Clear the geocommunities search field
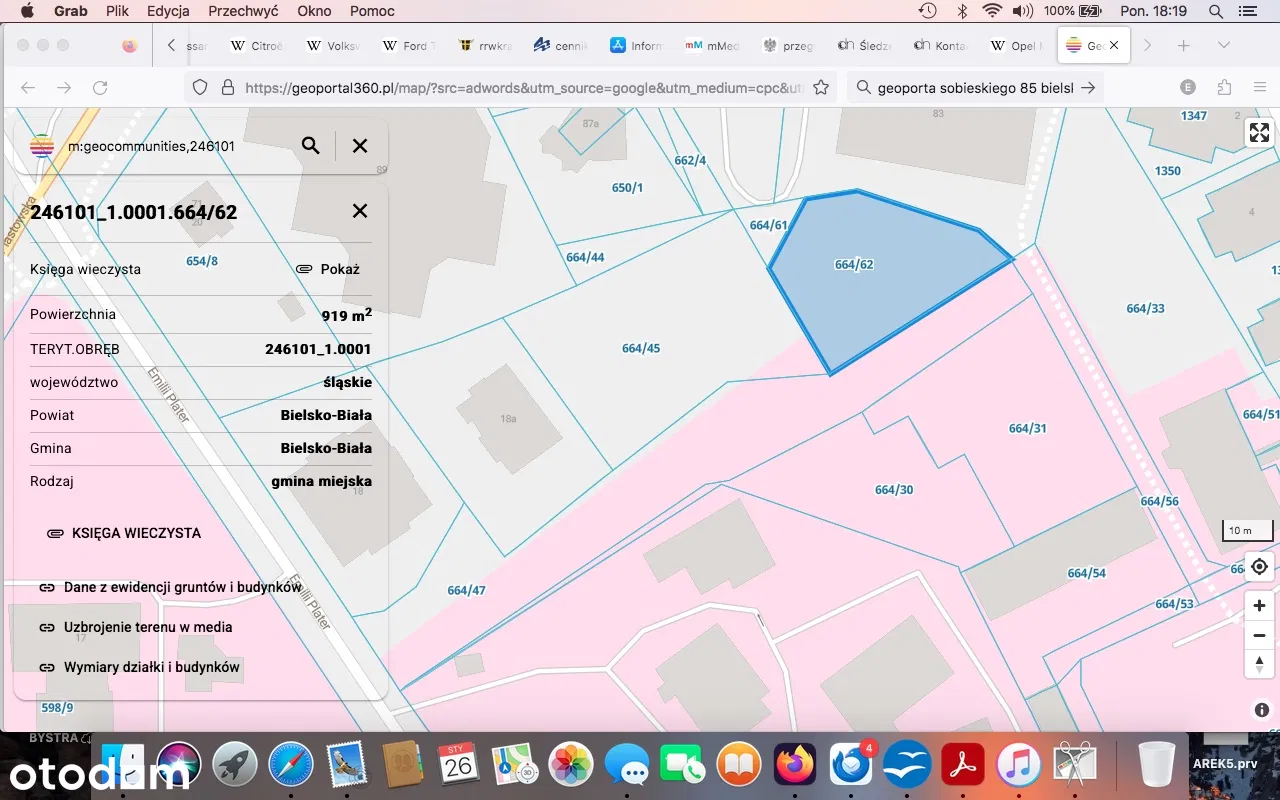 point(360,146)
